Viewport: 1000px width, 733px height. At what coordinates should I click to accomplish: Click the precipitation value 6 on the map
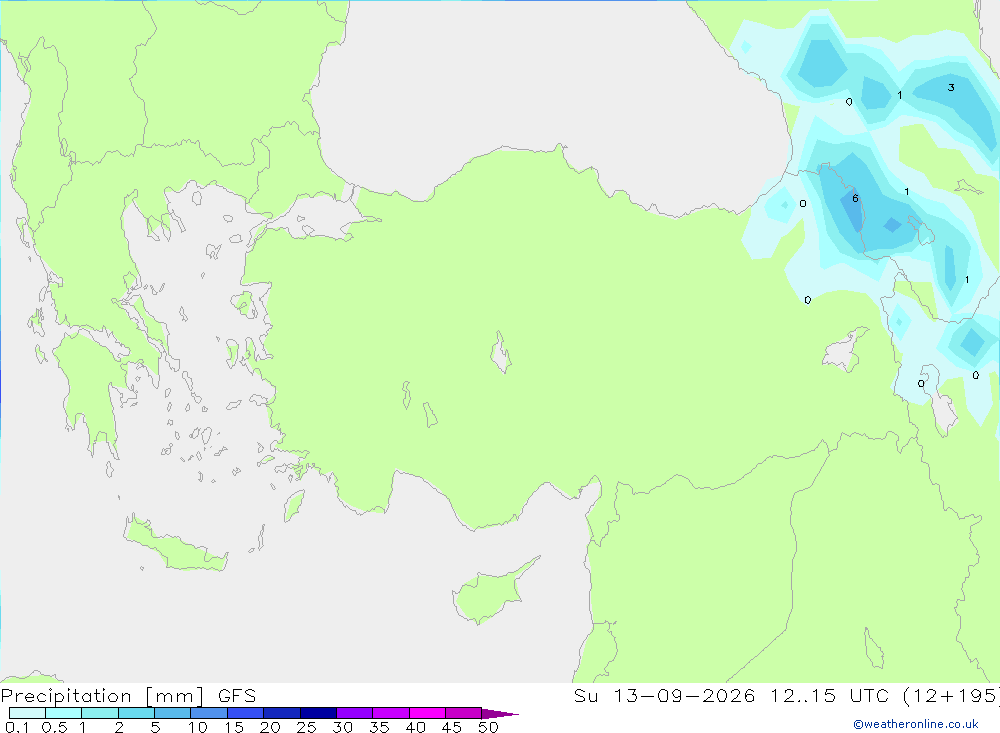pyautogui.click(x=855, y=198)
